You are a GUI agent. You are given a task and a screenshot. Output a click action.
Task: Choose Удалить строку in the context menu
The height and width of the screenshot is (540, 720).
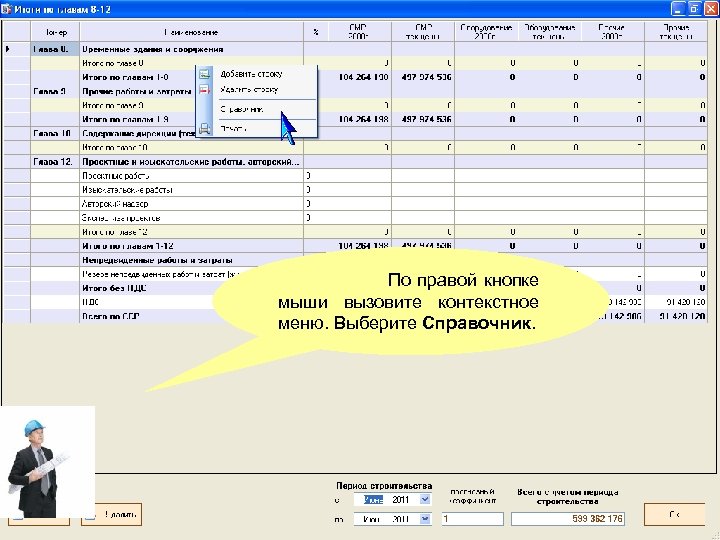249,90
